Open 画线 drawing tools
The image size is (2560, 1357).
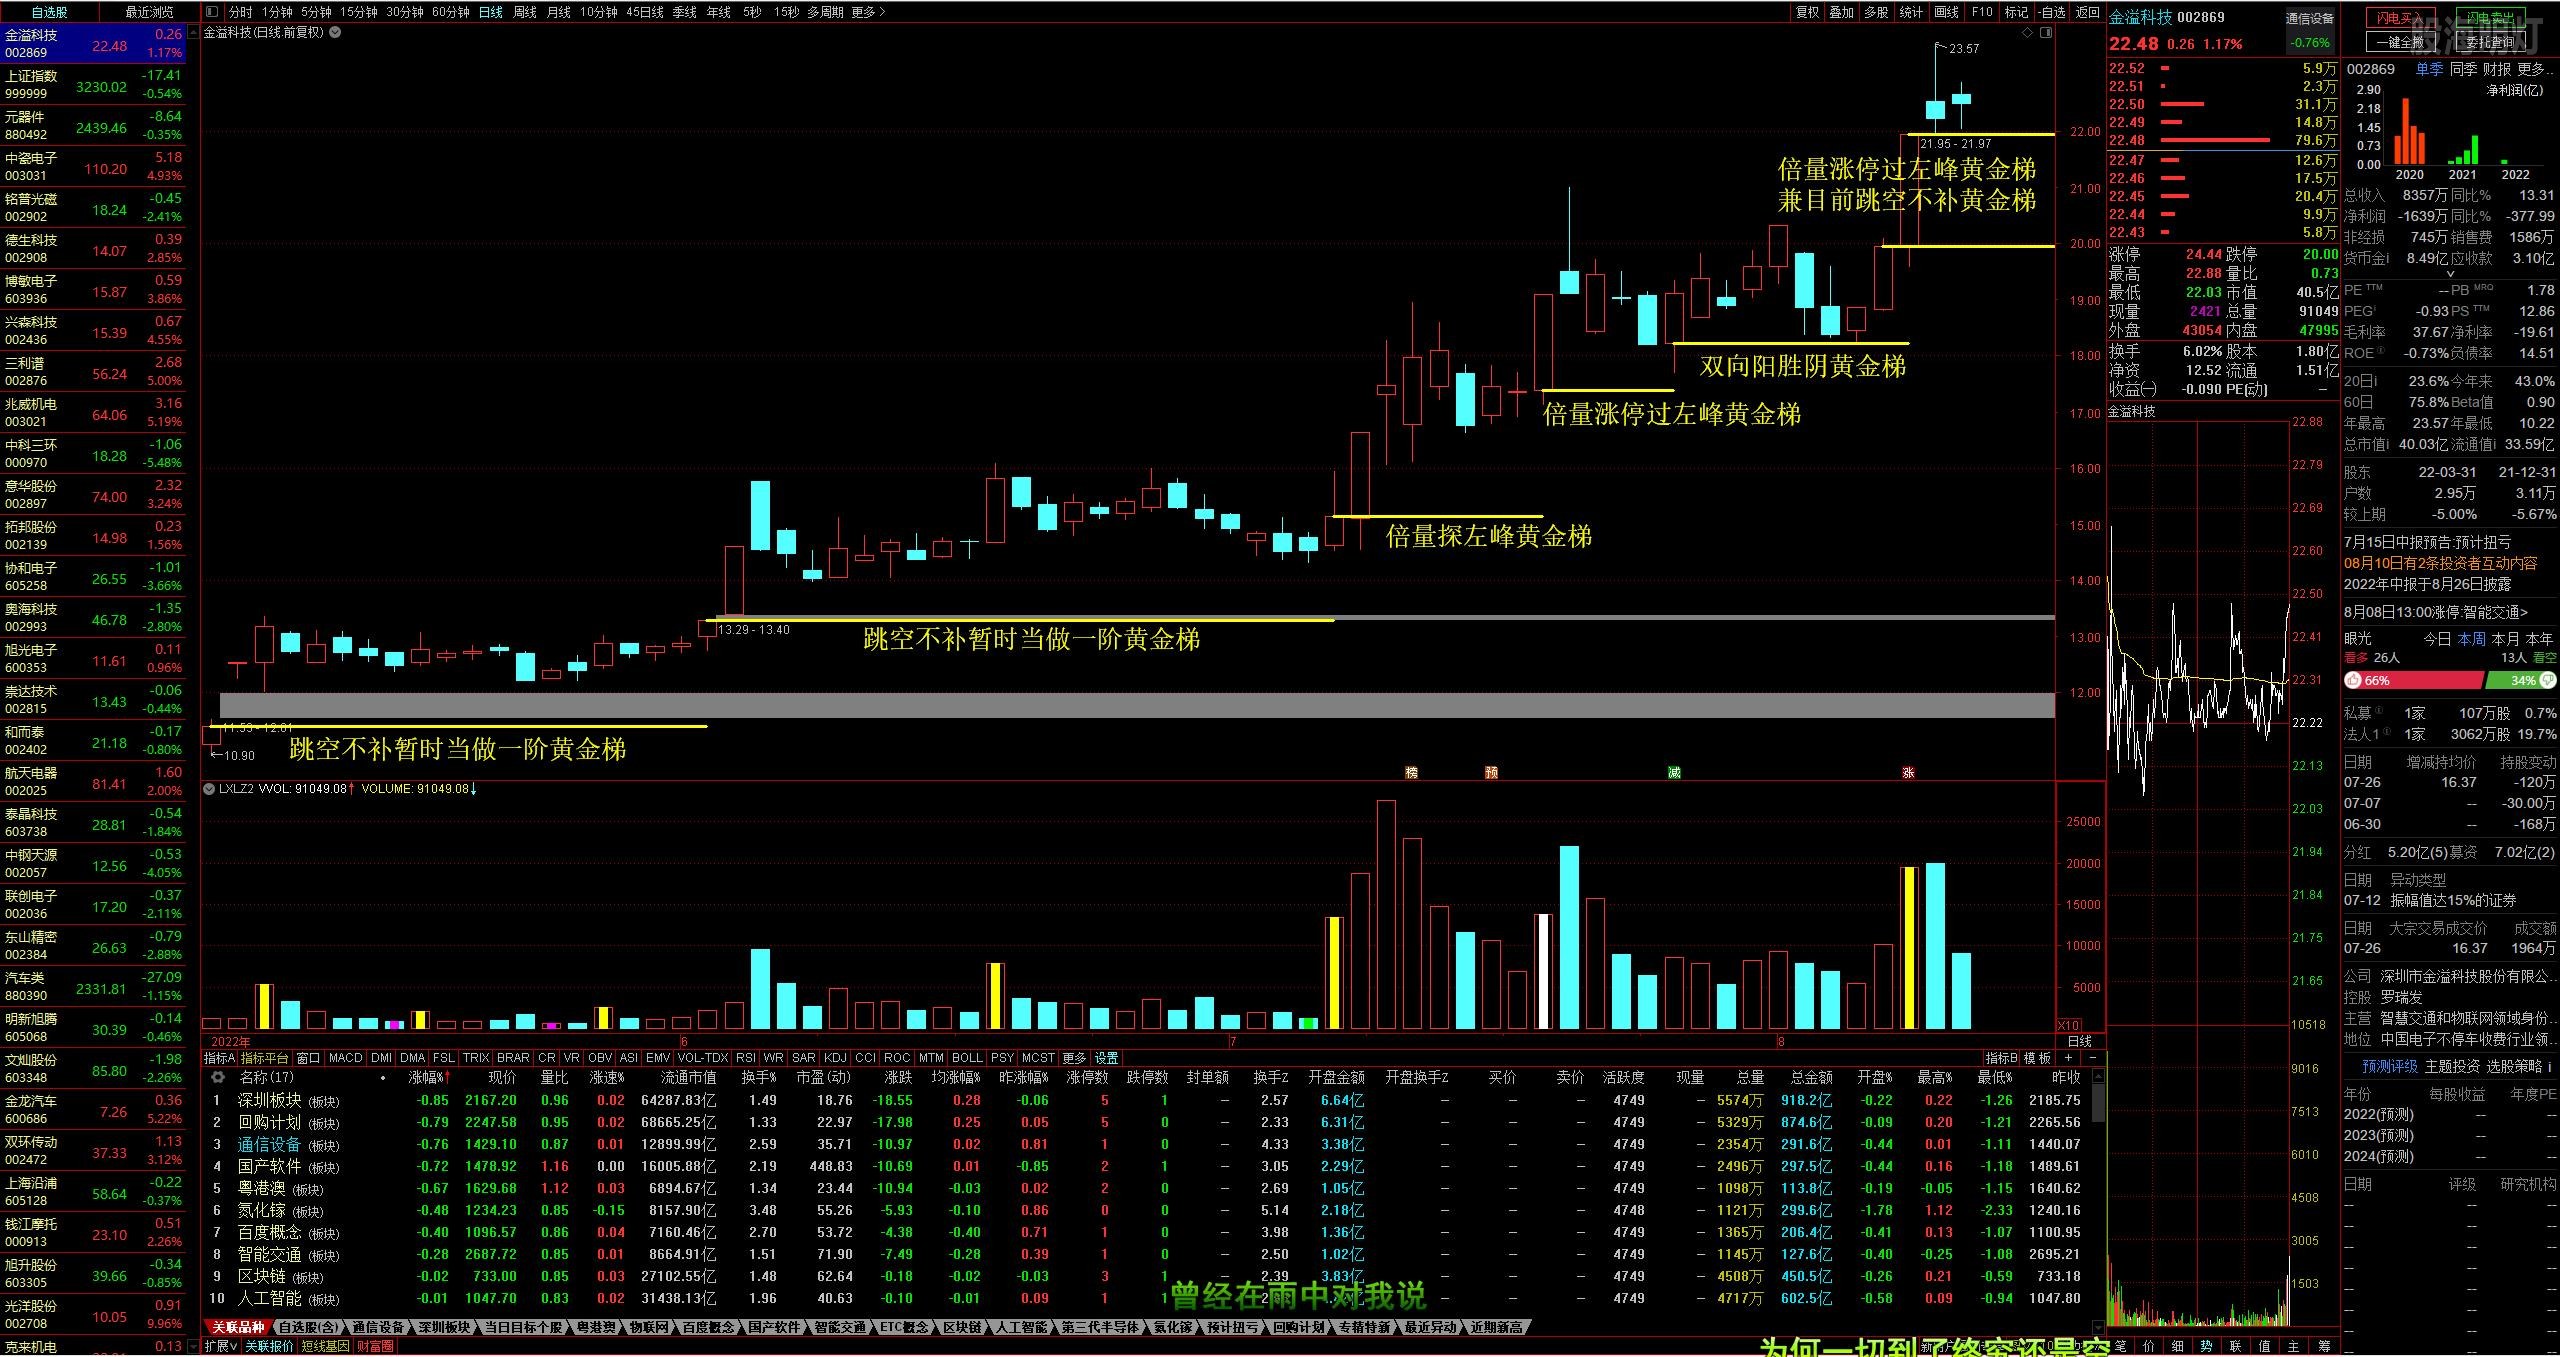[x=1946, y=12]
